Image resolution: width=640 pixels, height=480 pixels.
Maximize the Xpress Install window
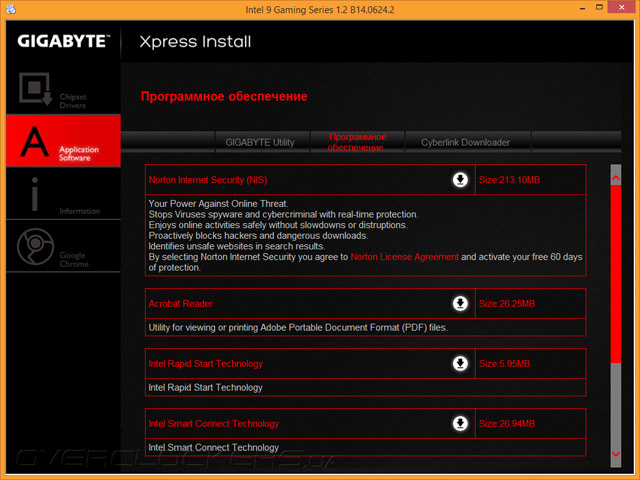[599, 7]
